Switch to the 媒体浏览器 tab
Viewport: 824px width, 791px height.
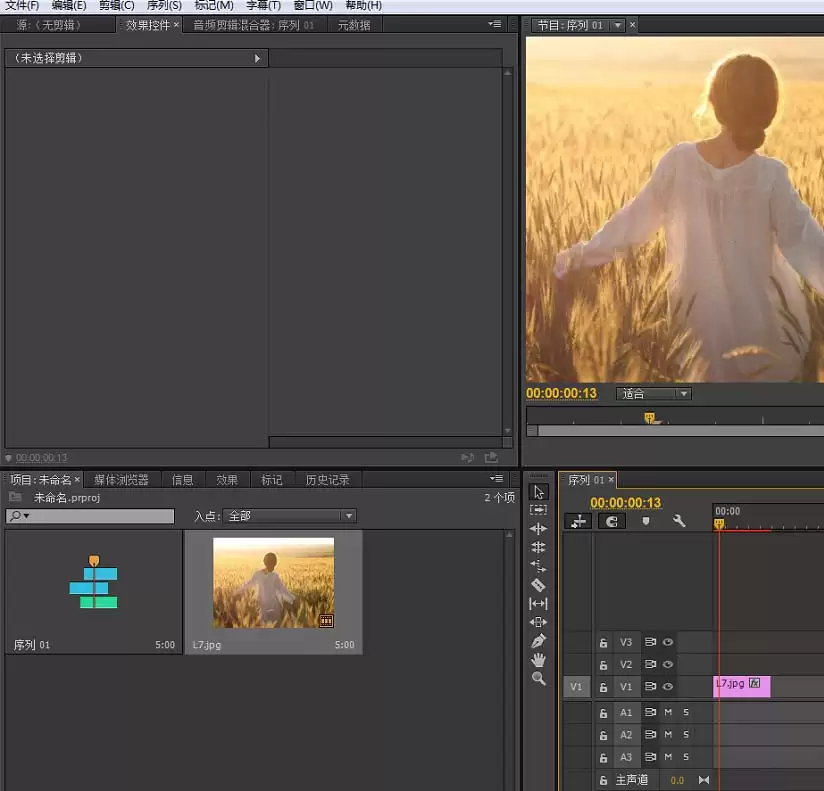point(121,480)
